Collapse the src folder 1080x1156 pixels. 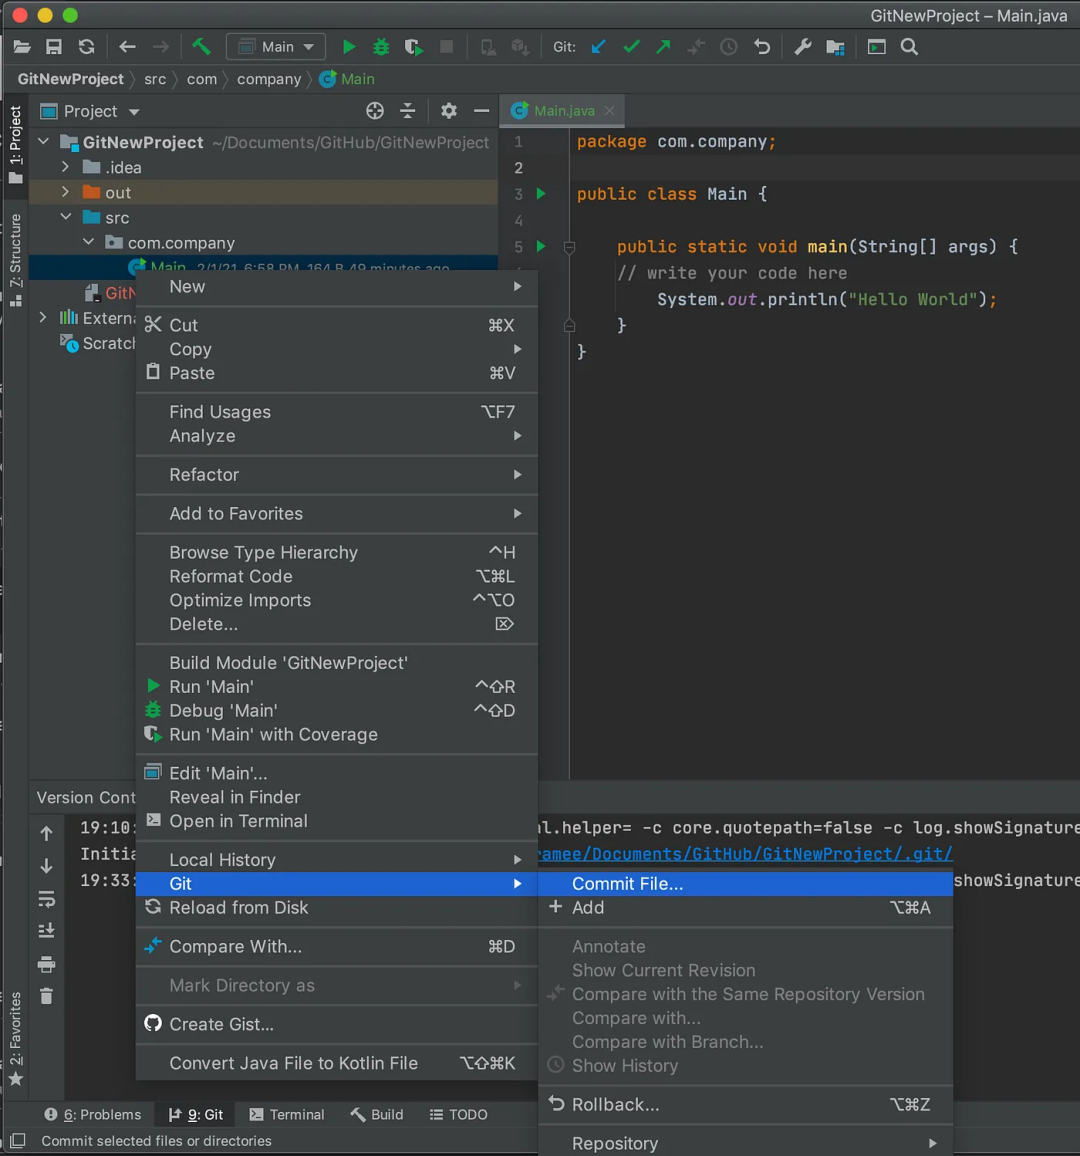pos(66,217)
